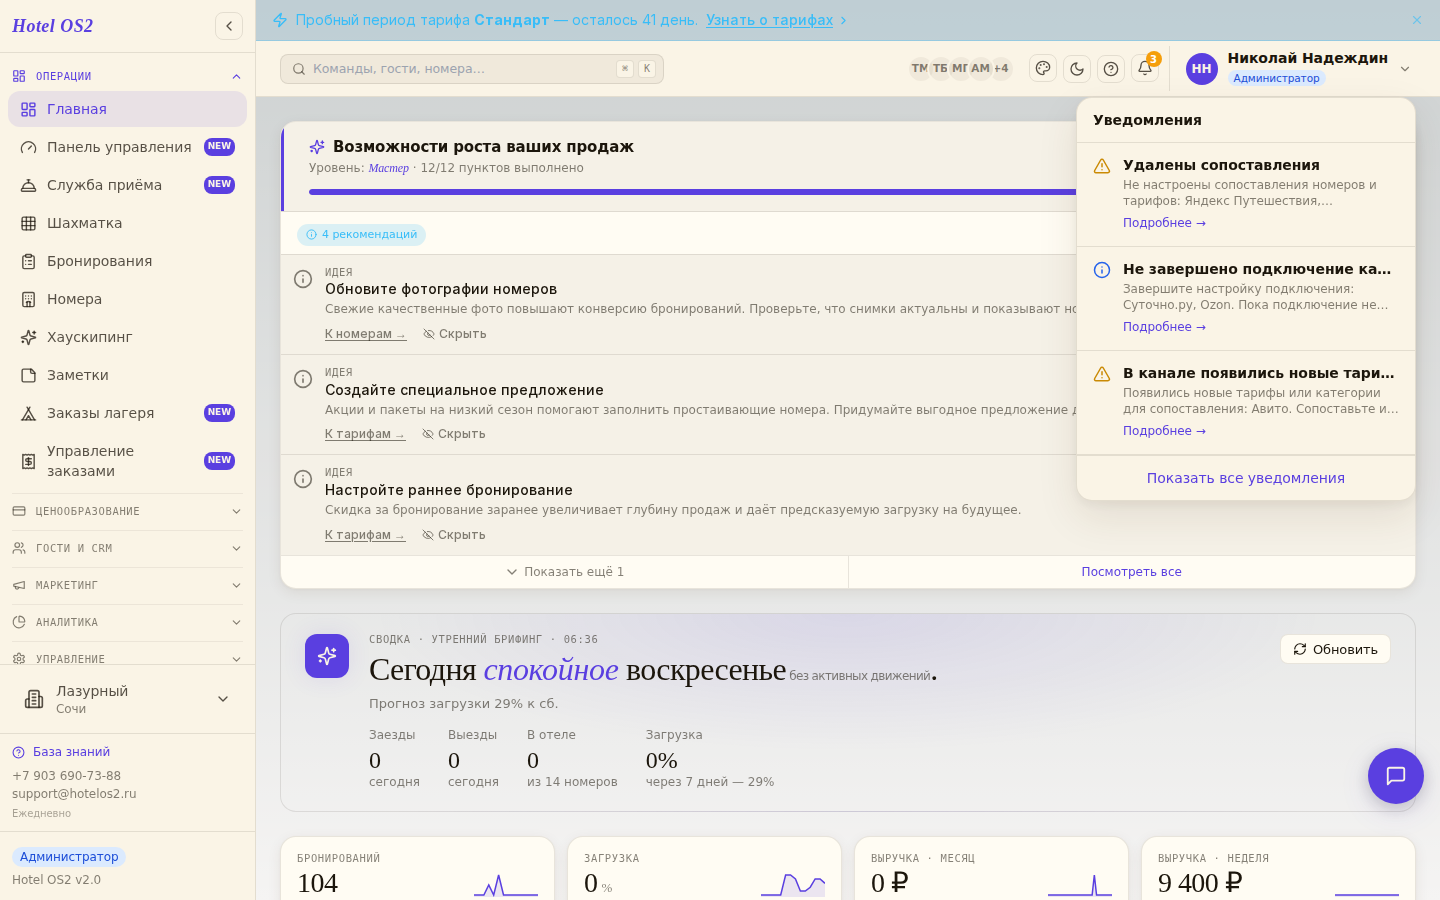The height and width of the screenshot is (900, 1440).
Task: Open the chat bubble floating button
Action: [1396, 776]
